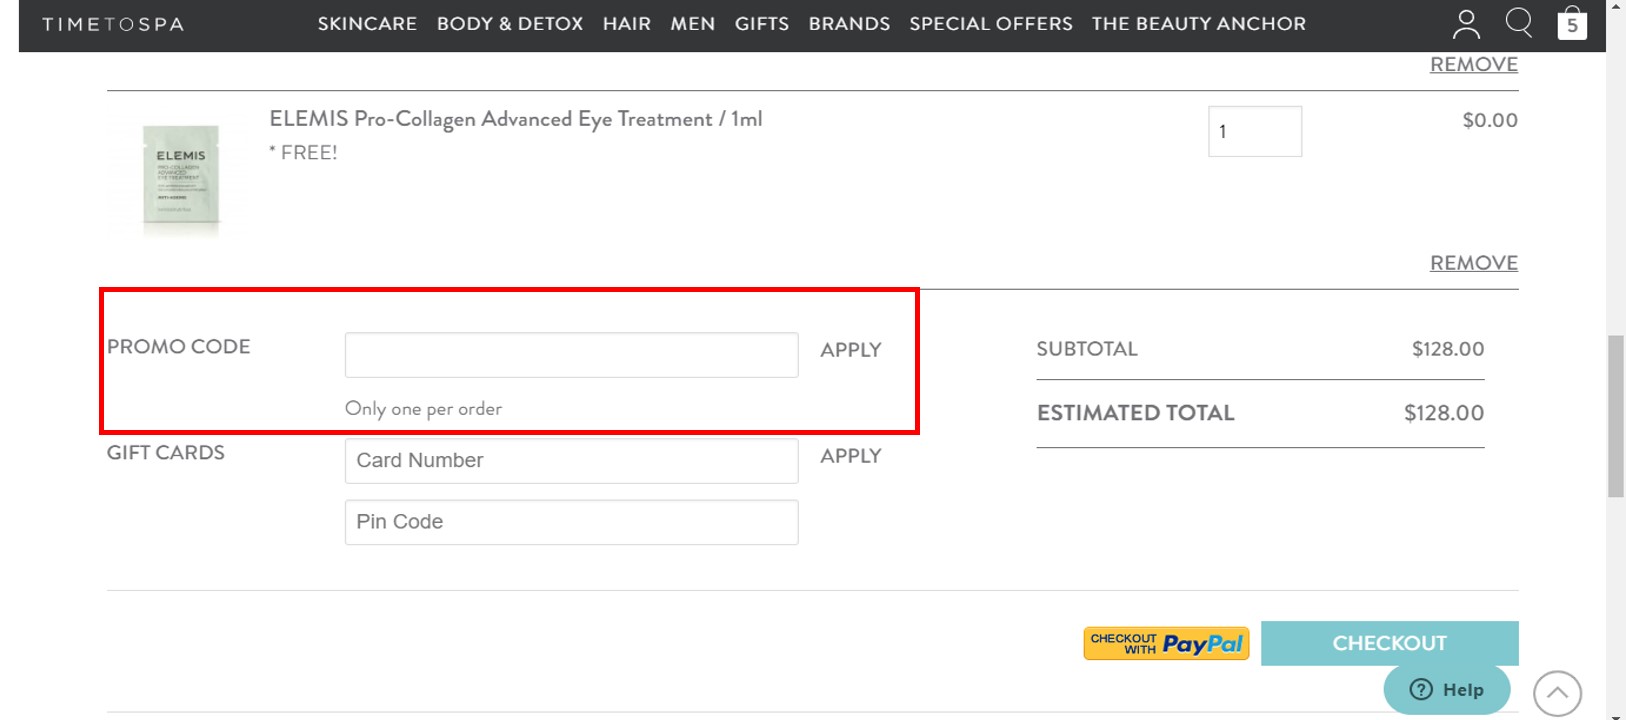Image resolution: width=1626 pixels, height=720 pixels.
Task: Open the BODY & DETOX menu
Action: point(510,23)
